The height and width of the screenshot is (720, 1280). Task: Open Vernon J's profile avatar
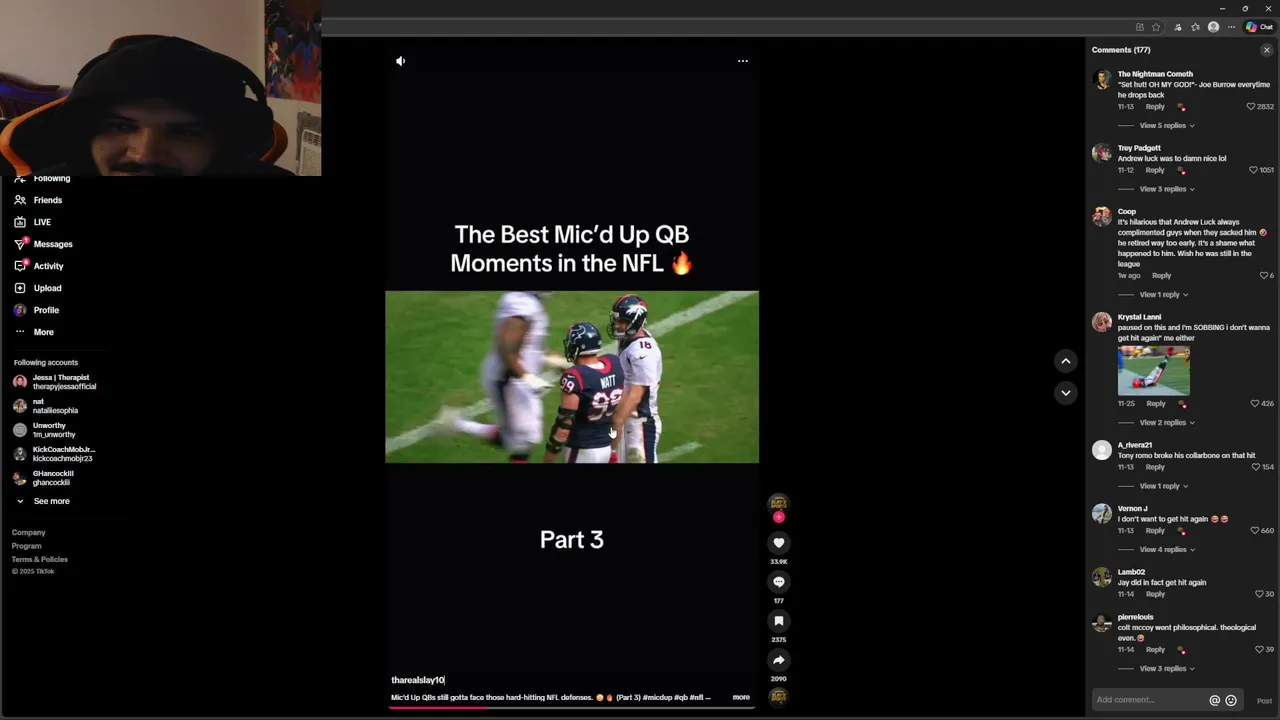[1102, 514]
